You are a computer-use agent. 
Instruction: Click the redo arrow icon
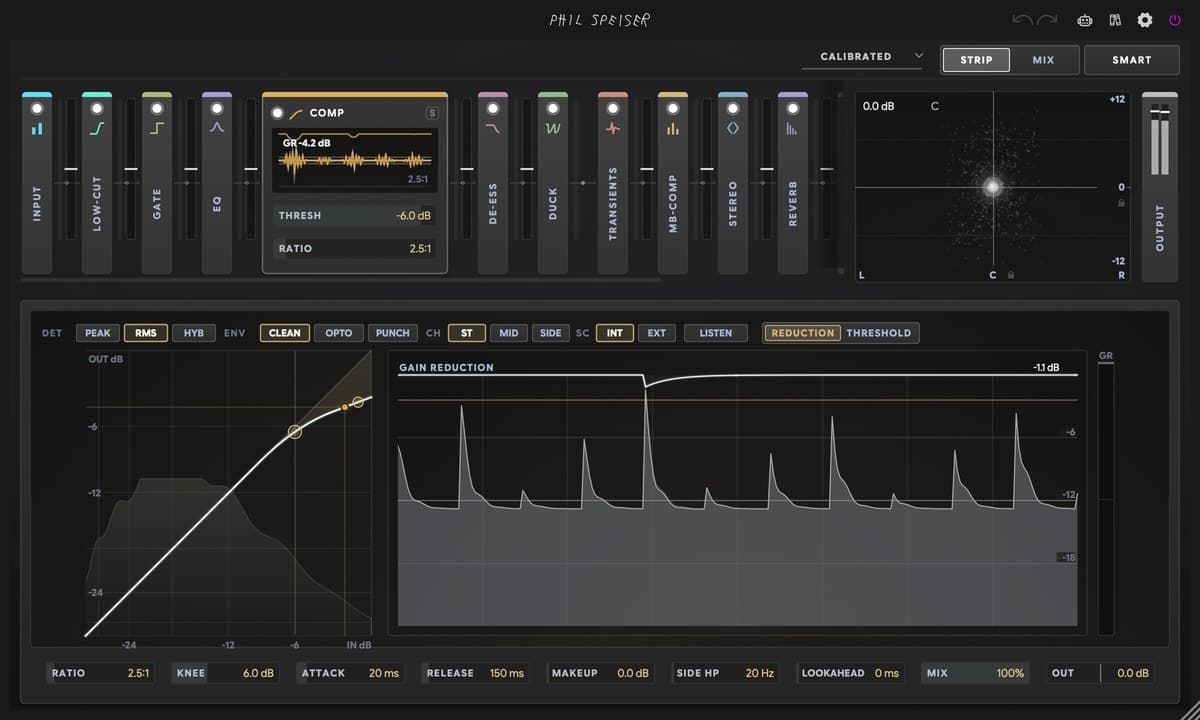pyautogui.click(x=1048, y=20)
